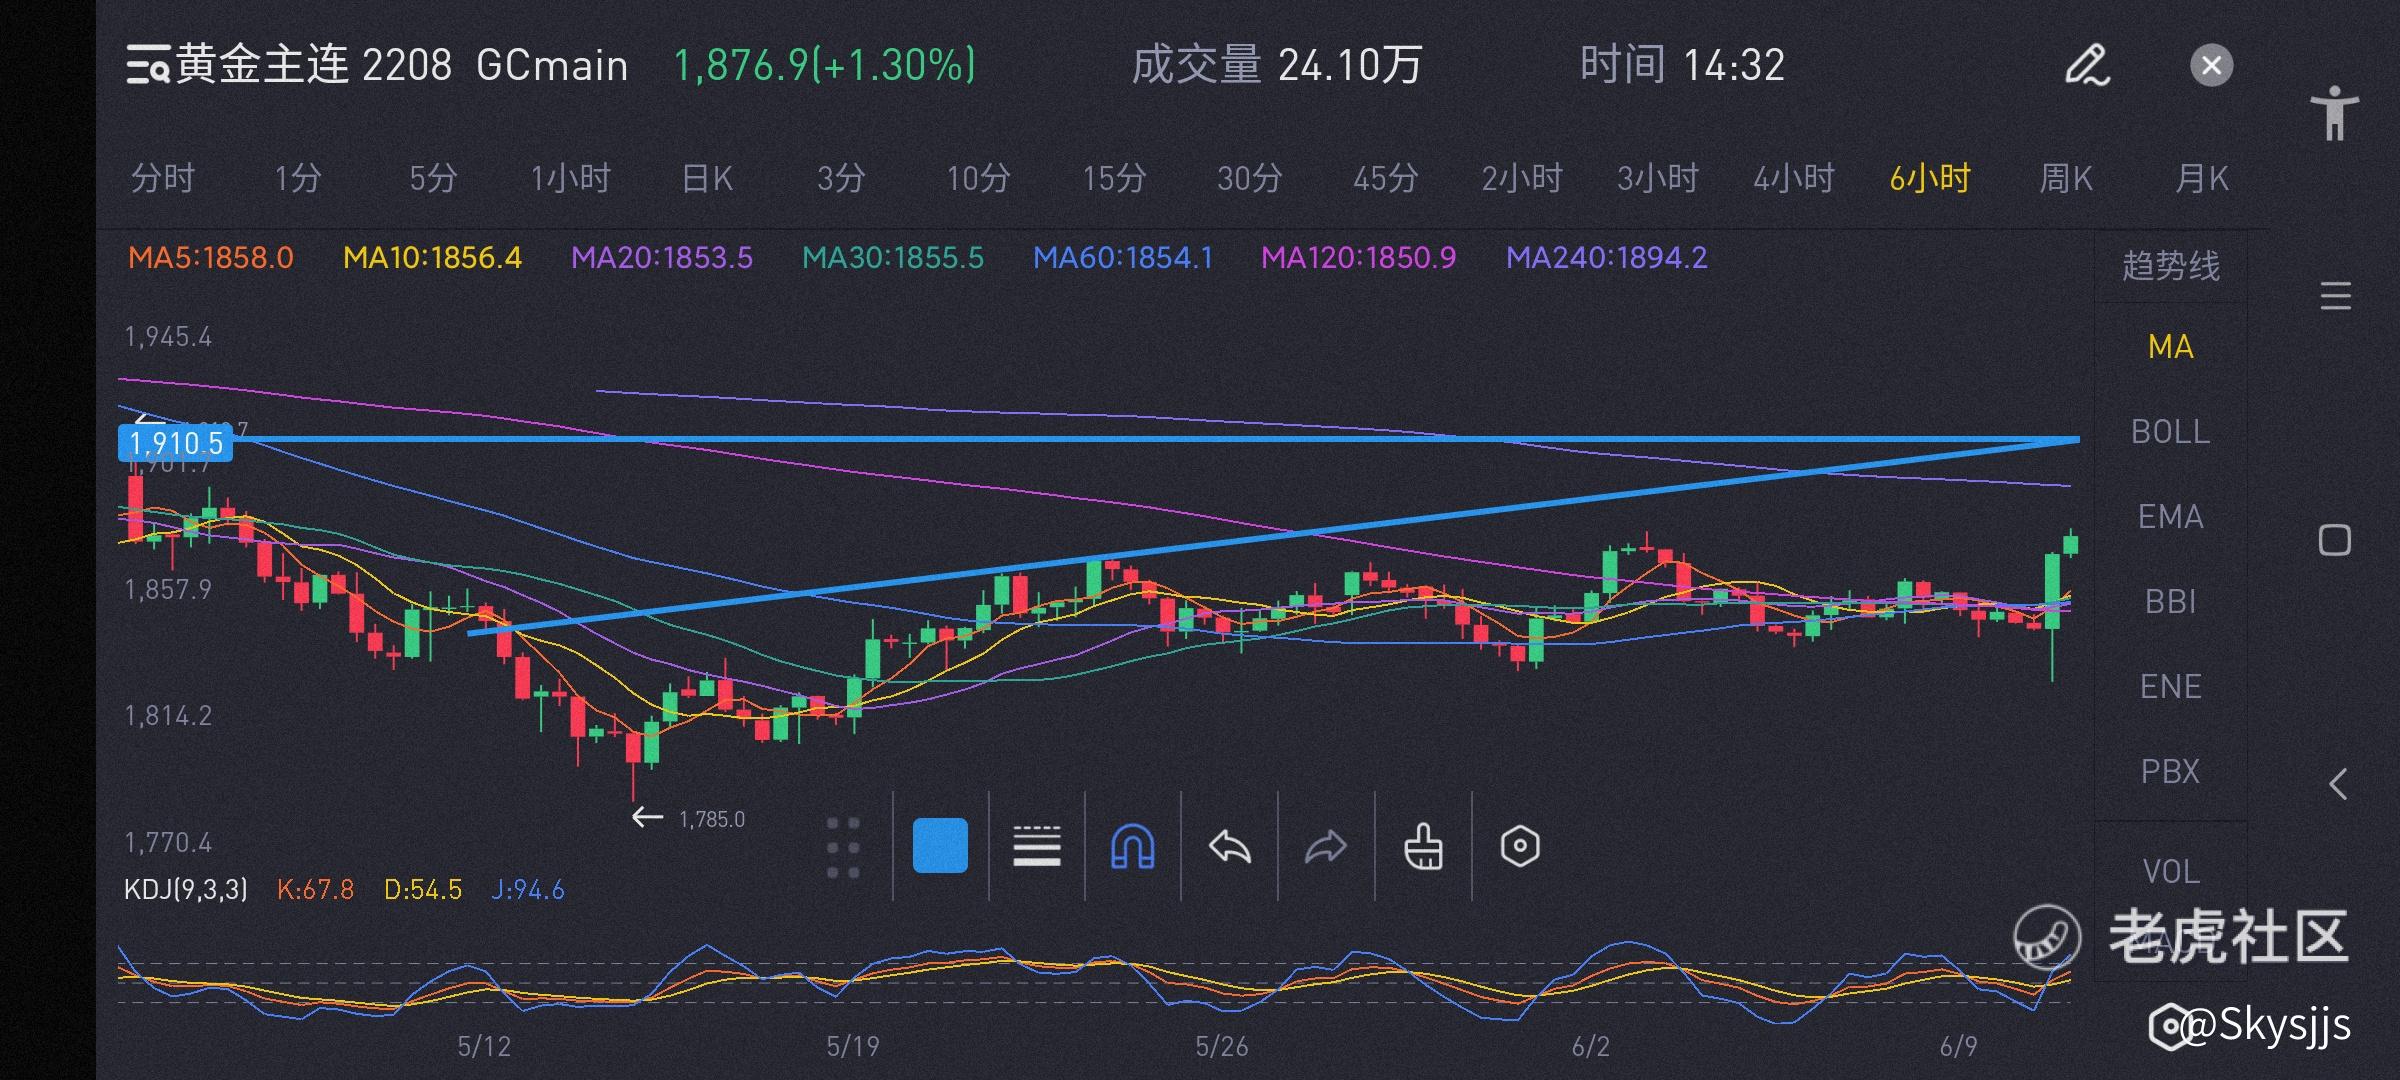Open drawing settings hexagon icon
Viewport: 2400px width, 1080px height.
click(x=1520, y=847)
